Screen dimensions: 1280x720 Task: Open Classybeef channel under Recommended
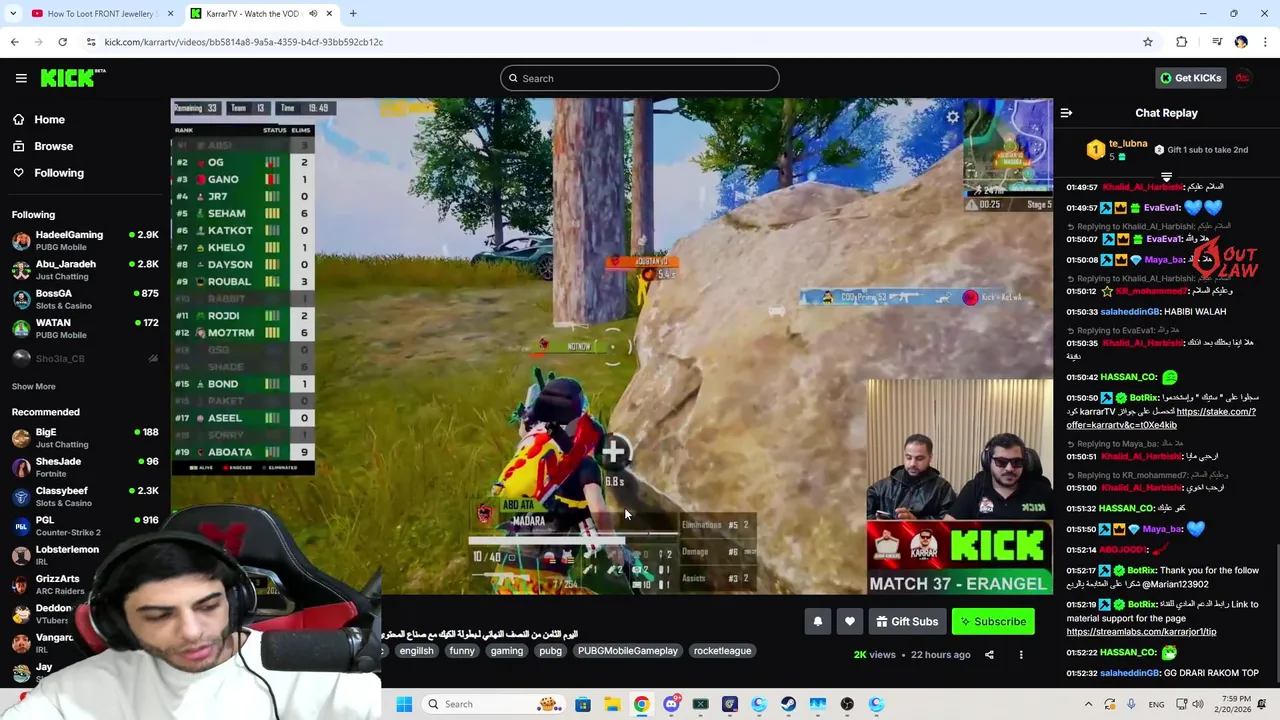tap(84, 496)
